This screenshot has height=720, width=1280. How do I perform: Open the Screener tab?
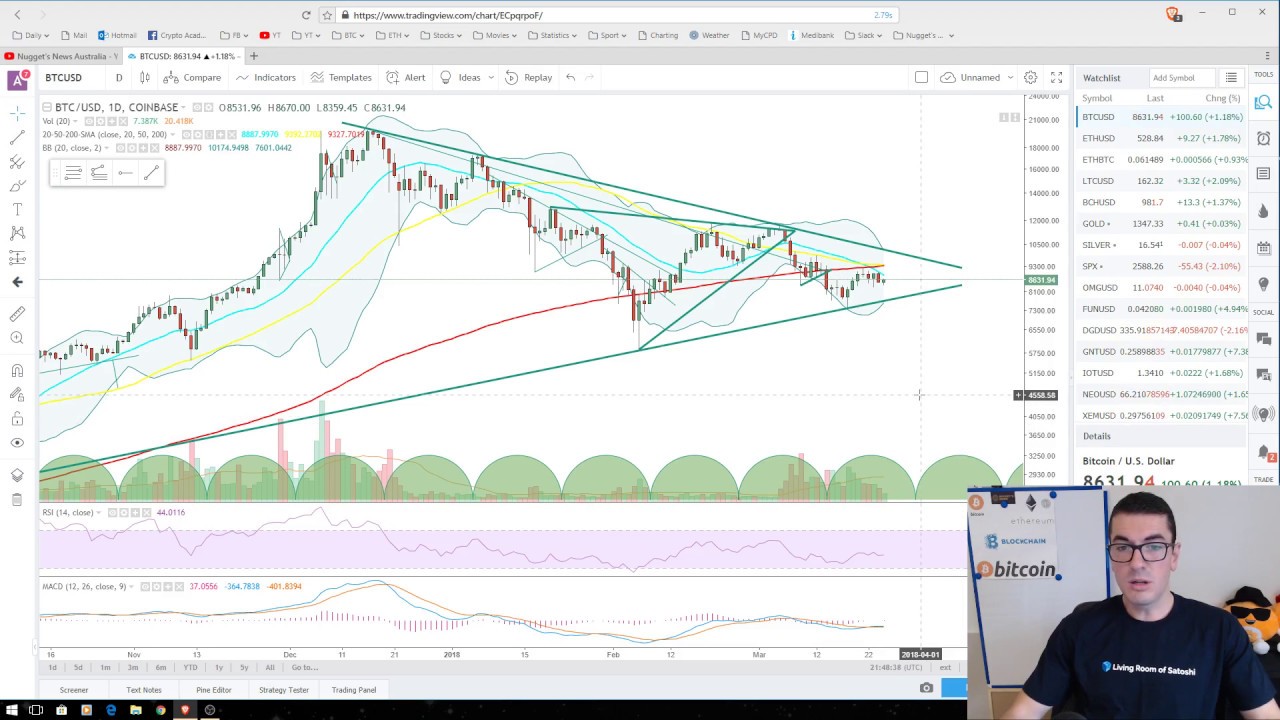point(73,690)
